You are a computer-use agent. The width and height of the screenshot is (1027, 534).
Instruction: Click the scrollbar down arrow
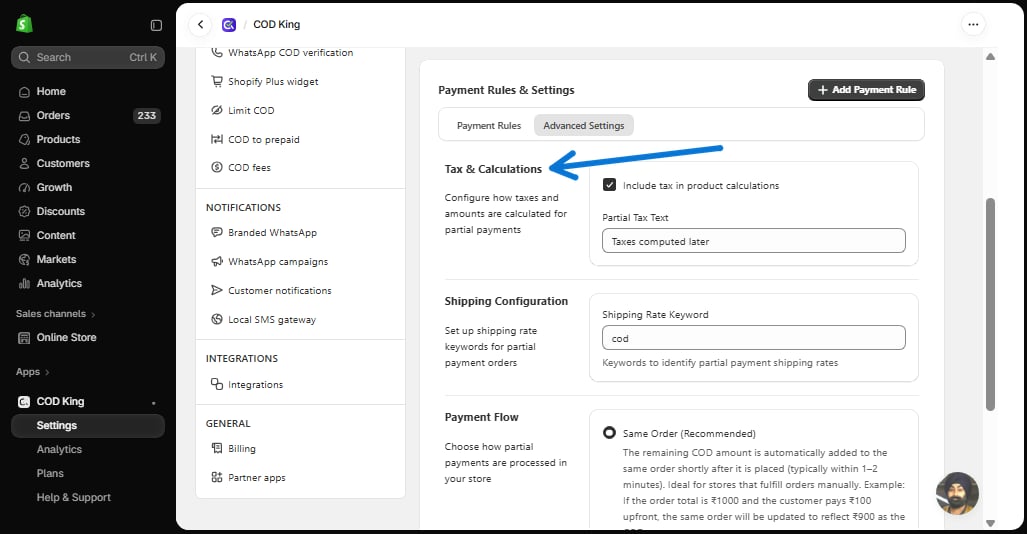point(990,523)
